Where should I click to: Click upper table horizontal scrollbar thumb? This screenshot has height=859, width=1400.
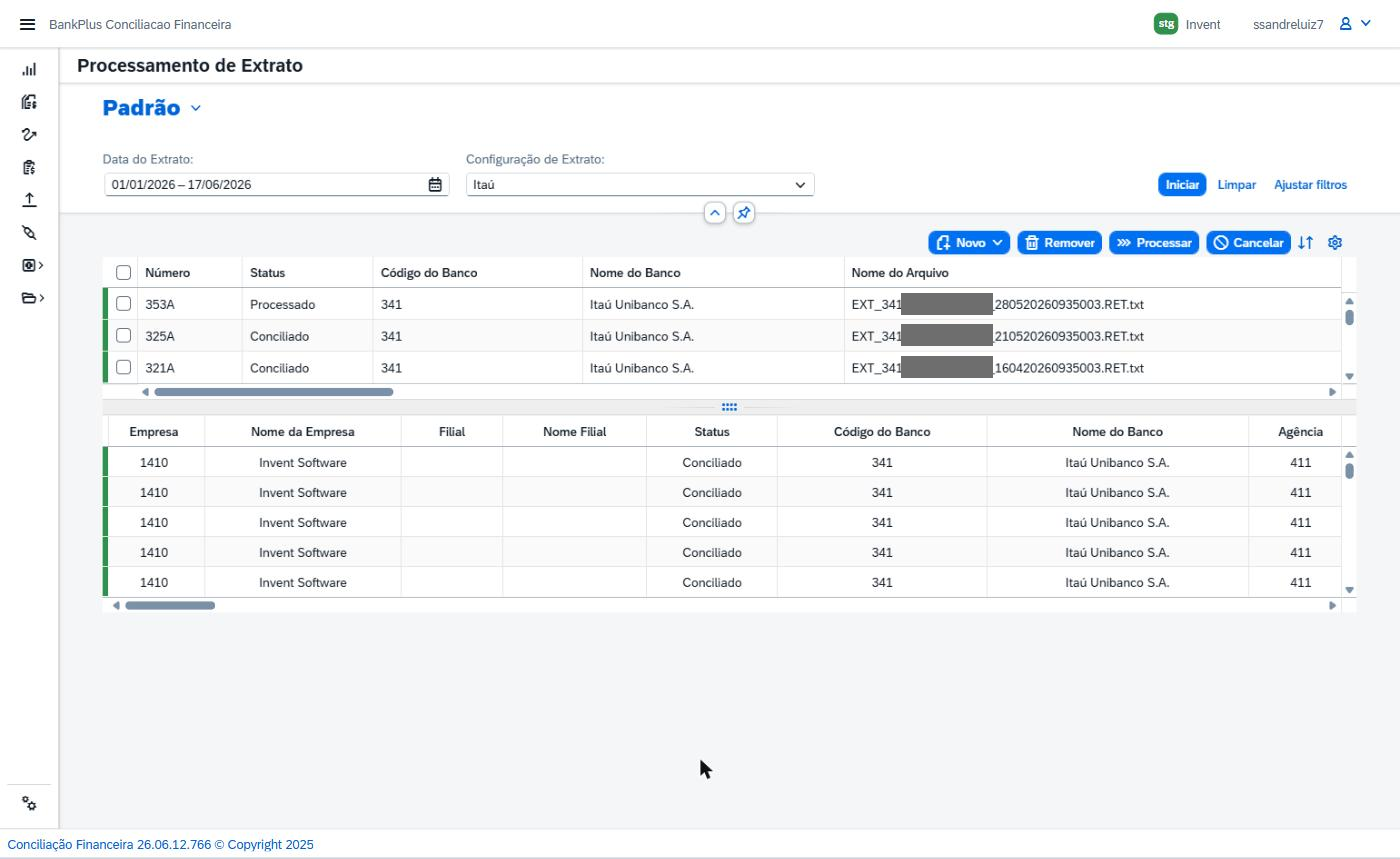click(273, 392)
